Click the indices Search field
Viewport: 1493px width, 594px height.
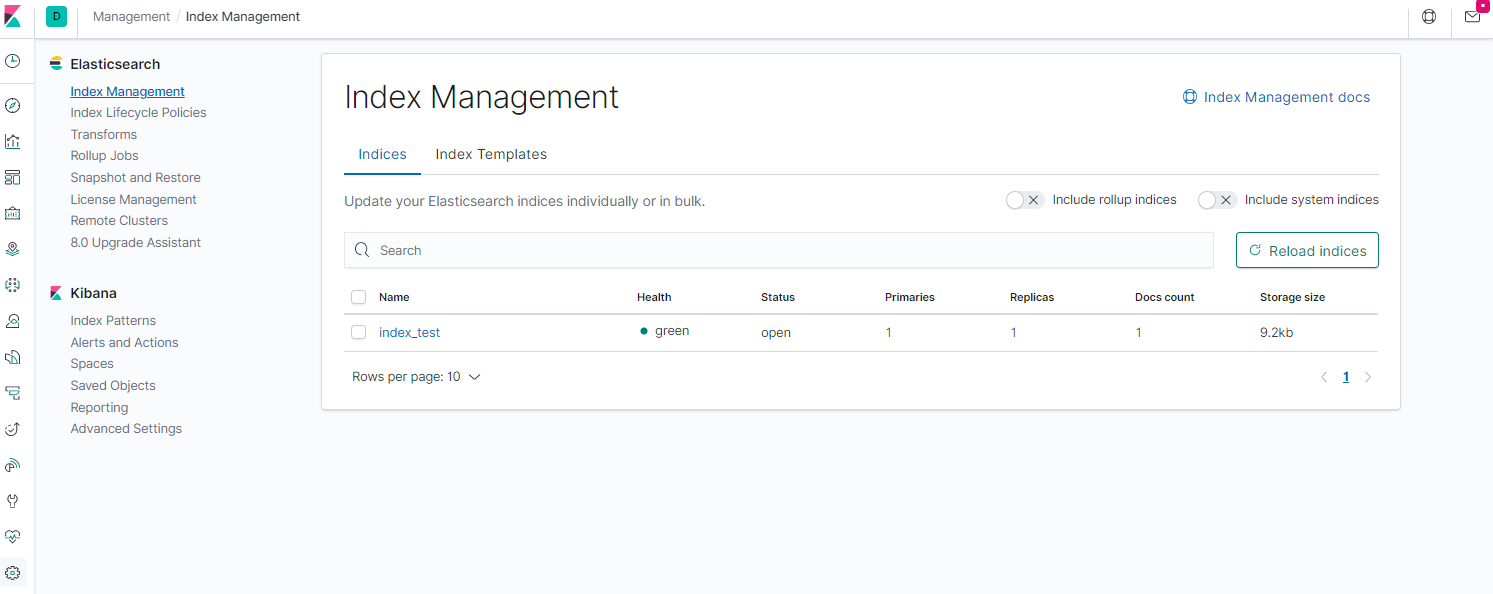(779, 250)
